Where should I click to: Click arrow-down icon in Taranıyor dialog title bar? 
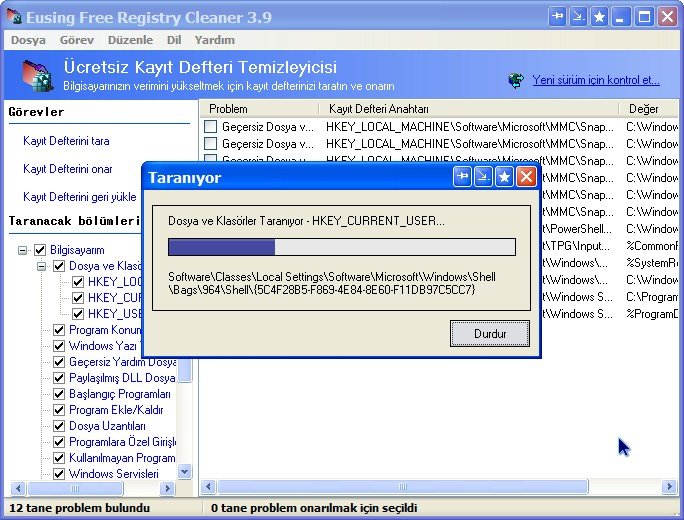coord(483,177)
